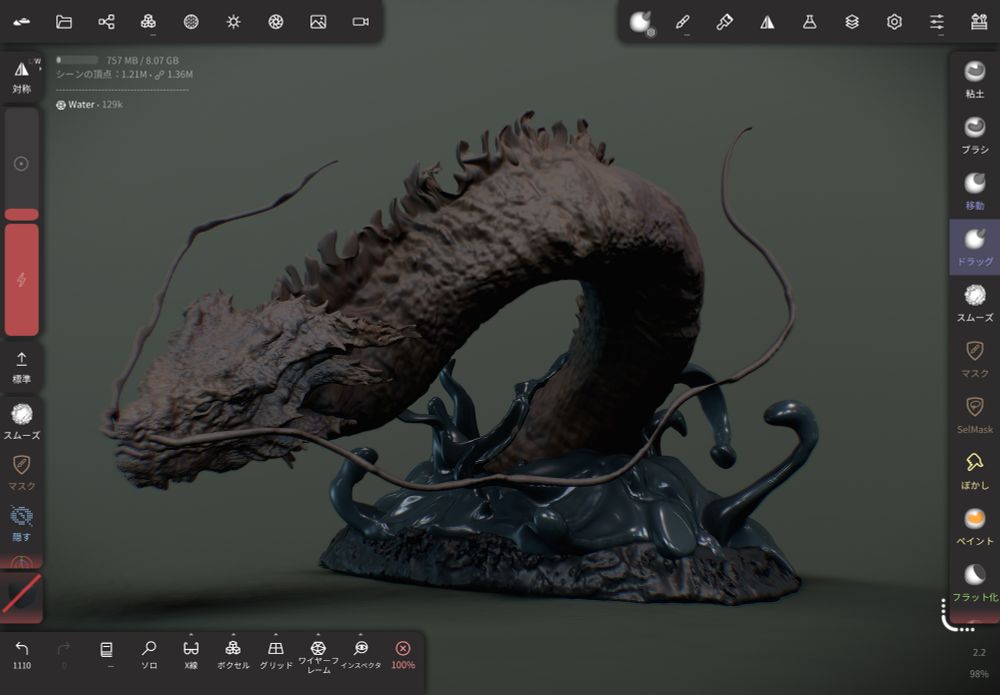Image resolution: width=1000 pixels, height=695 pixels.
Task: Open ボクセル voxel remesh options
Action: click(x=233, y=655)
